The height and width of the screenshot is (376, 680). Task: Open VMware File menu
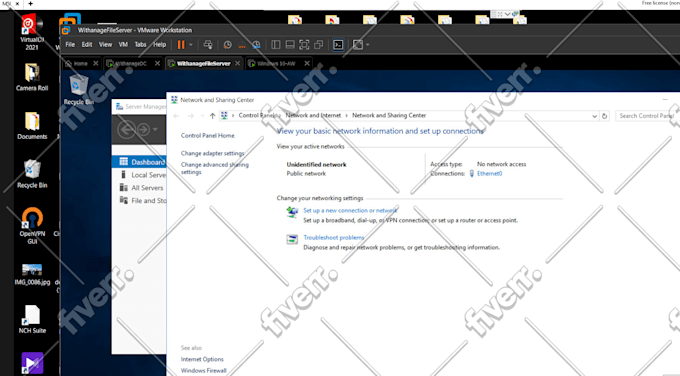click(x=70, y=45)
